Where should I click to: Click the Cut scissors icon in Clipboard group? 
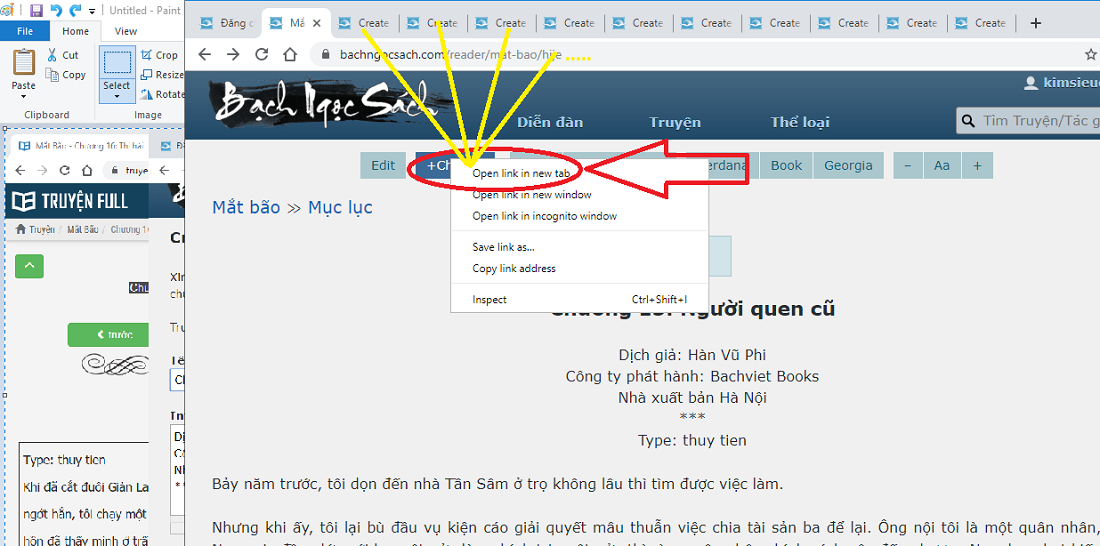(53, 56)
